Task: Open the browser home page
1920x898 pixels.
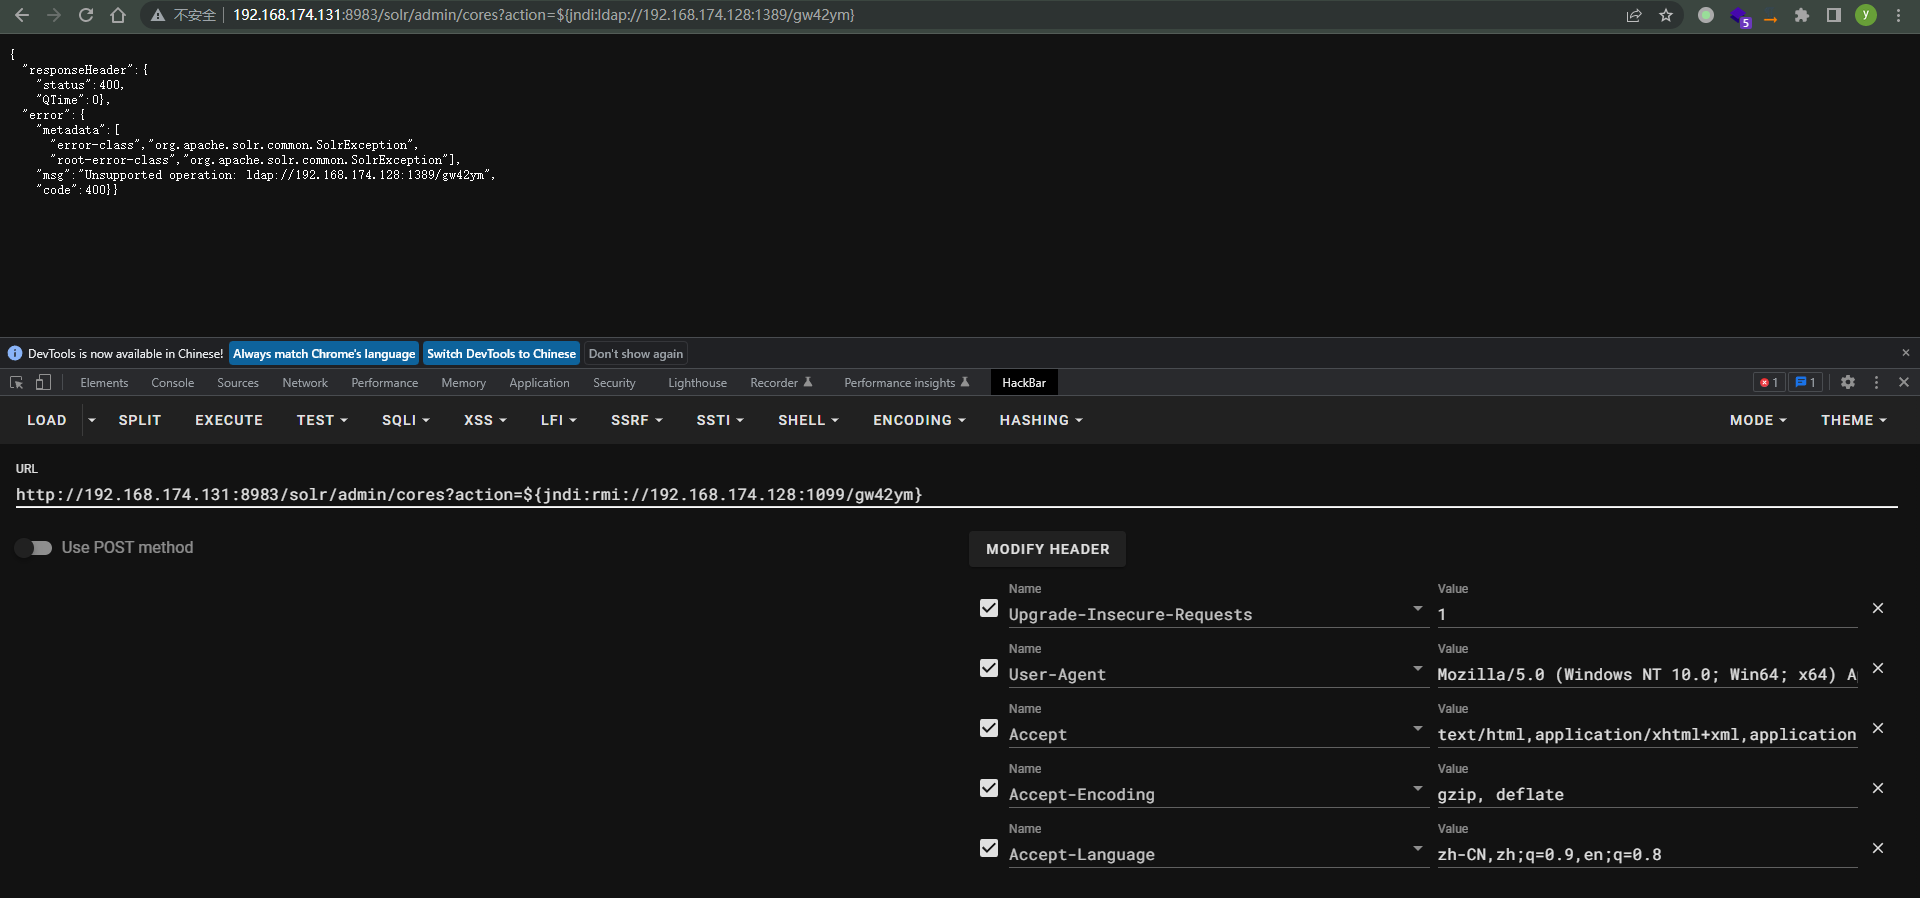Action: coord(118,15)
